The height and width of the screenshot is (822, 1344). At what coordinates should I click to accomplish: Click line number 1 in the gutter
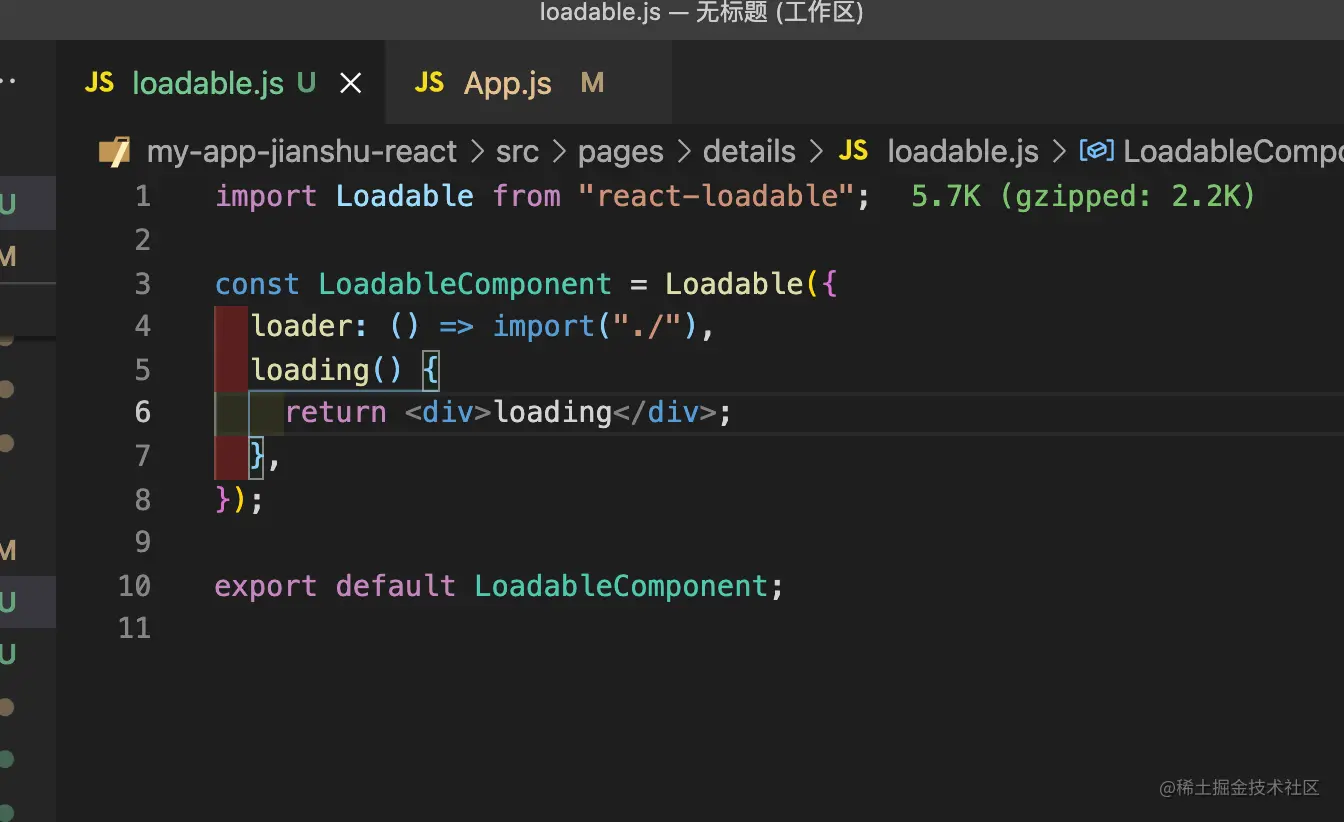pos(143,196)
